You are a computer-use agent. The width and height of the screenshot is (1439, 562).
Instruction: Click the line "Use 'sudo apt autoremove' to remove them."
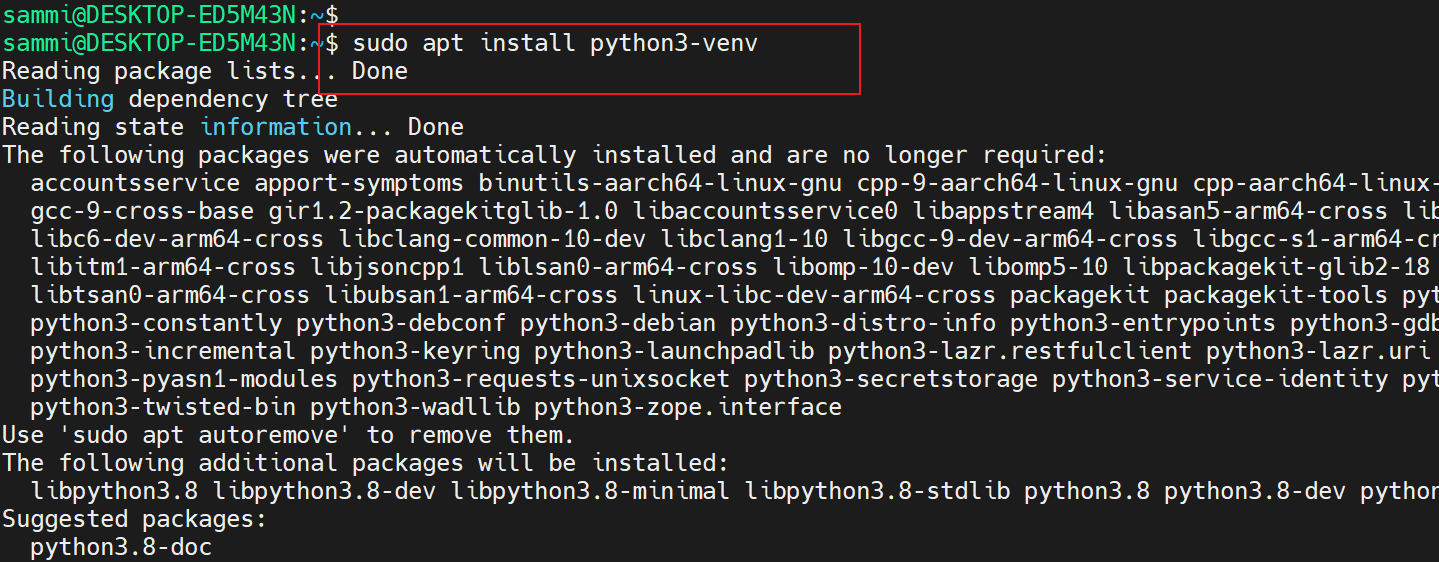289,435
